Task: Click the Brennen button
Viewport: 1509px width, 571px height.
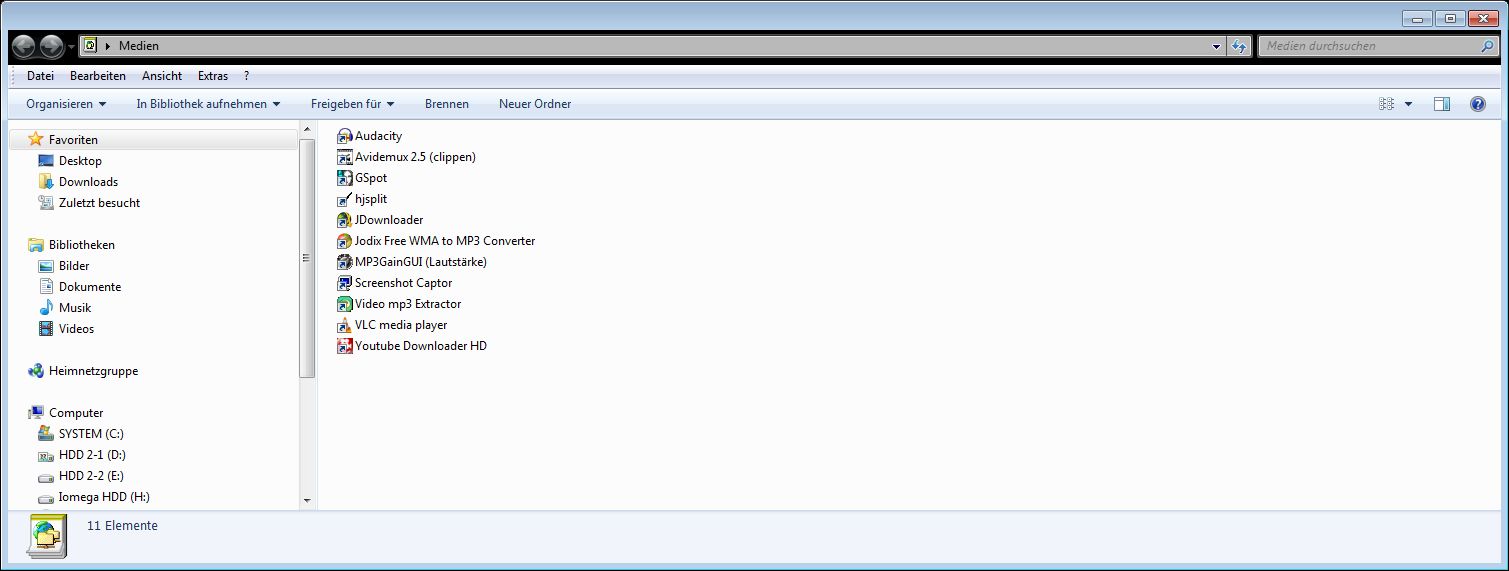Action: pyautogui.click(x=447, y=104)
